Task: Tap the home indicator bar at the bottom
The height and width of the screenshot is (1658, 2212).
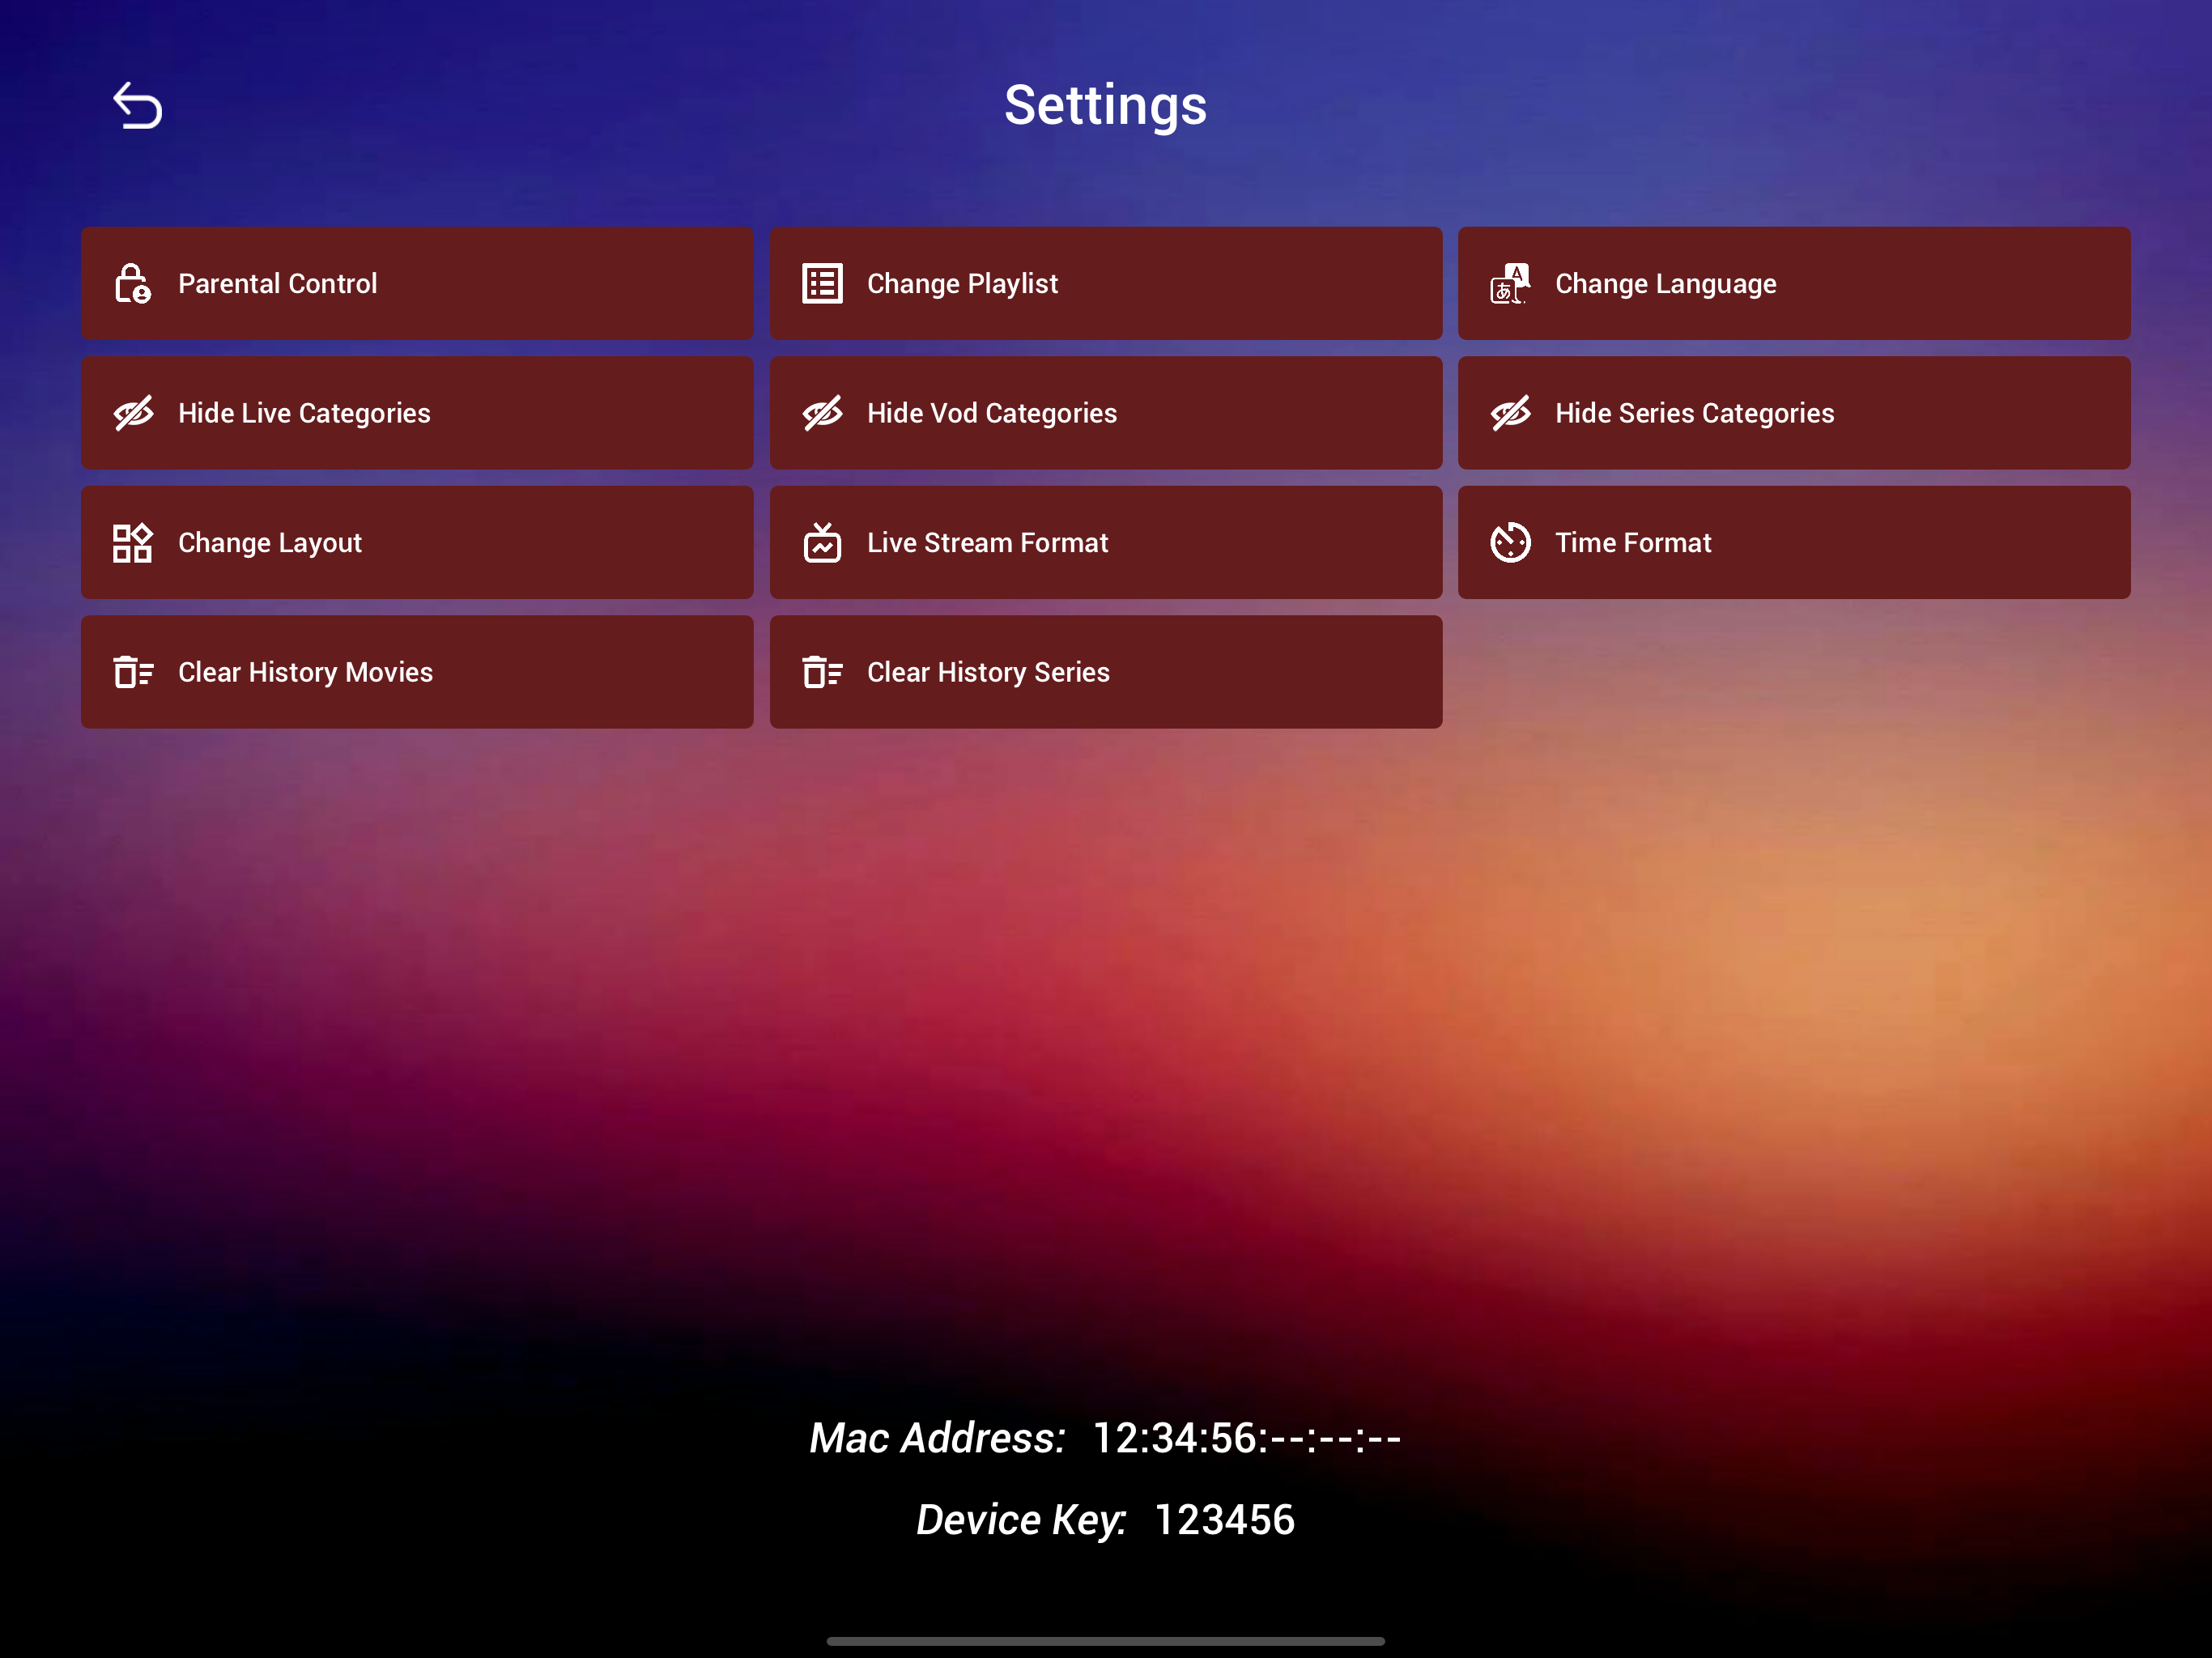Action: pos(1106,1641)
